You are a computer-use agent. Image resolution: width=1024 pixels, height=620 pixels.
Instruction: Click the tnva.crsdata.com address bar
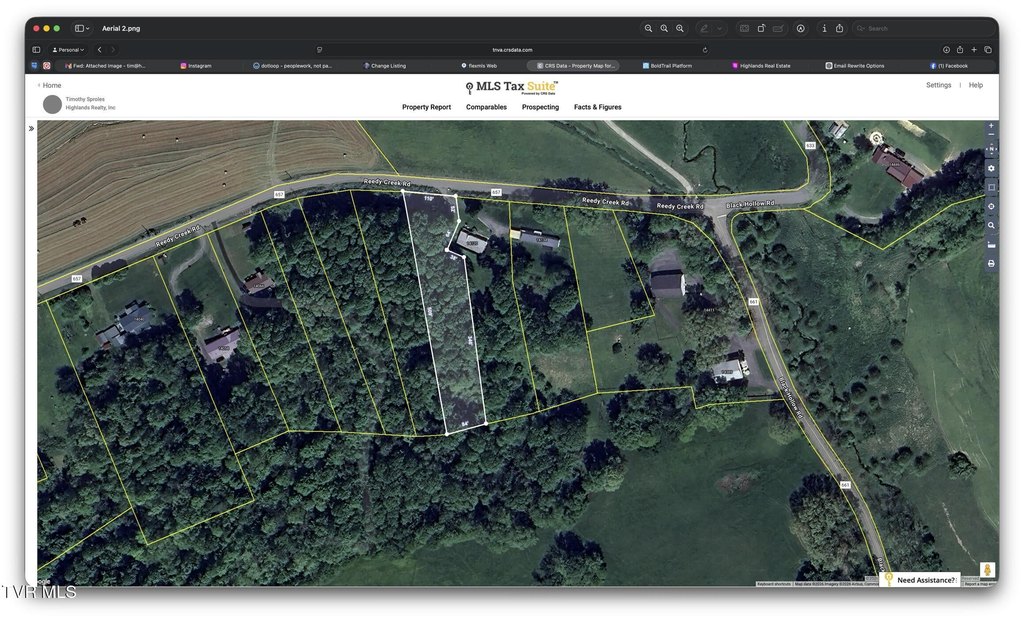tap(512, 49)
